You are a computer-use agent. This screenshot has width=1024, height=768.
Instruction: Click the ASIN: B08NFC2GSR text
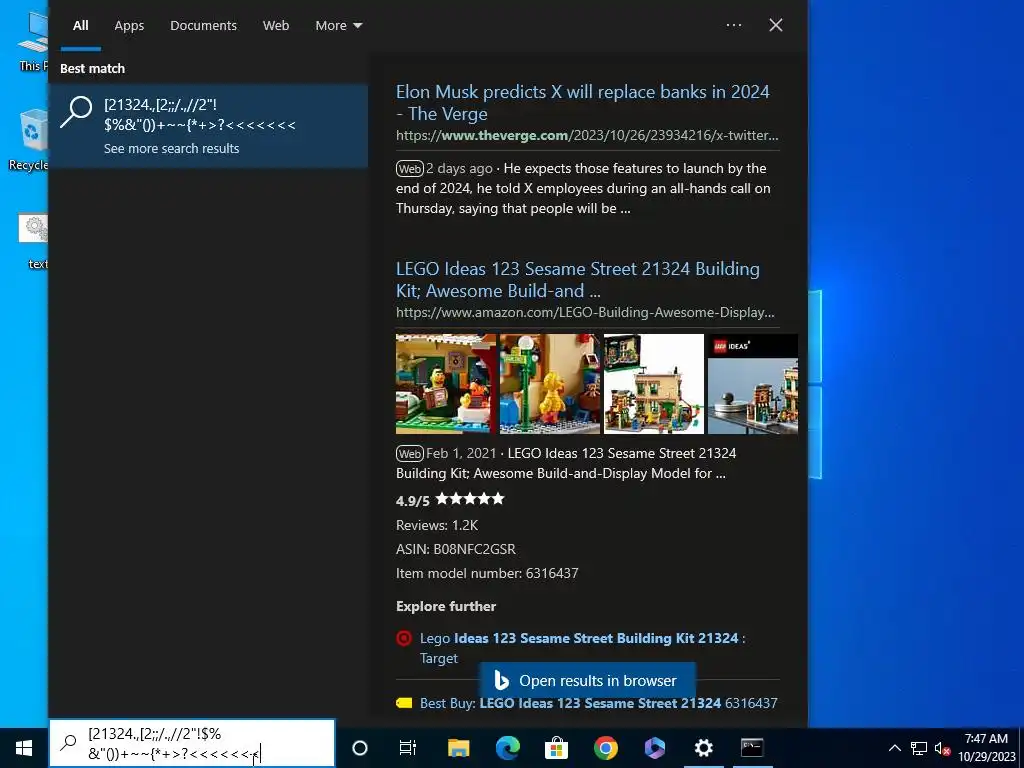456,549
